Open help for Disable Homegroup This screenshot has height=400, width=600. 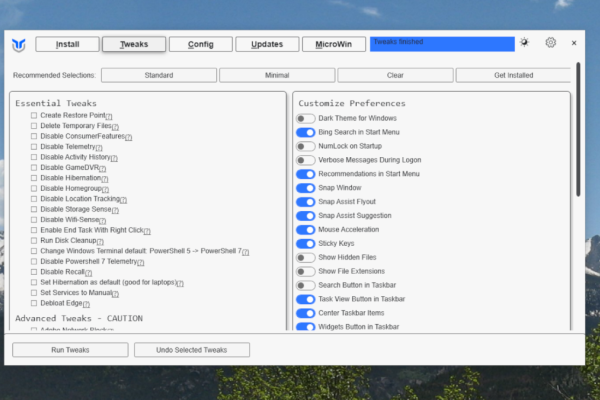tap(106, 189)
